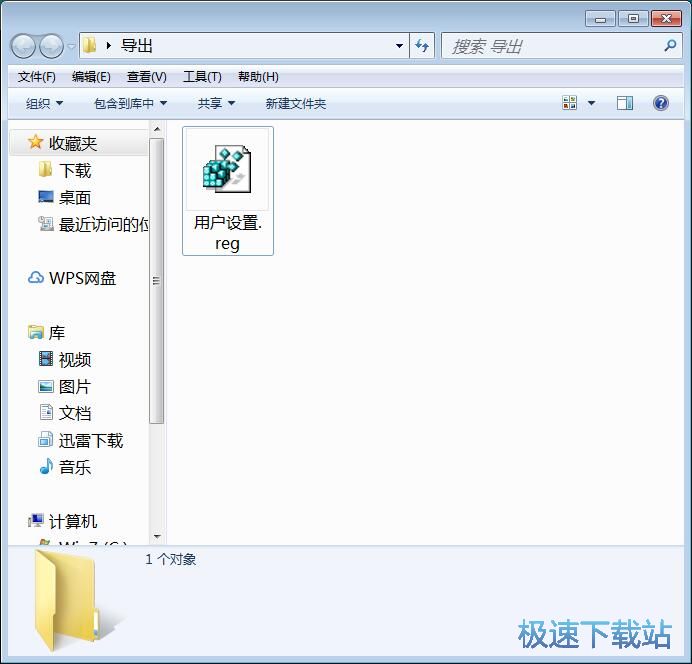Open the 共享 dropdown
This screenshot has width=692, height=664.
[x=216, y=104]
